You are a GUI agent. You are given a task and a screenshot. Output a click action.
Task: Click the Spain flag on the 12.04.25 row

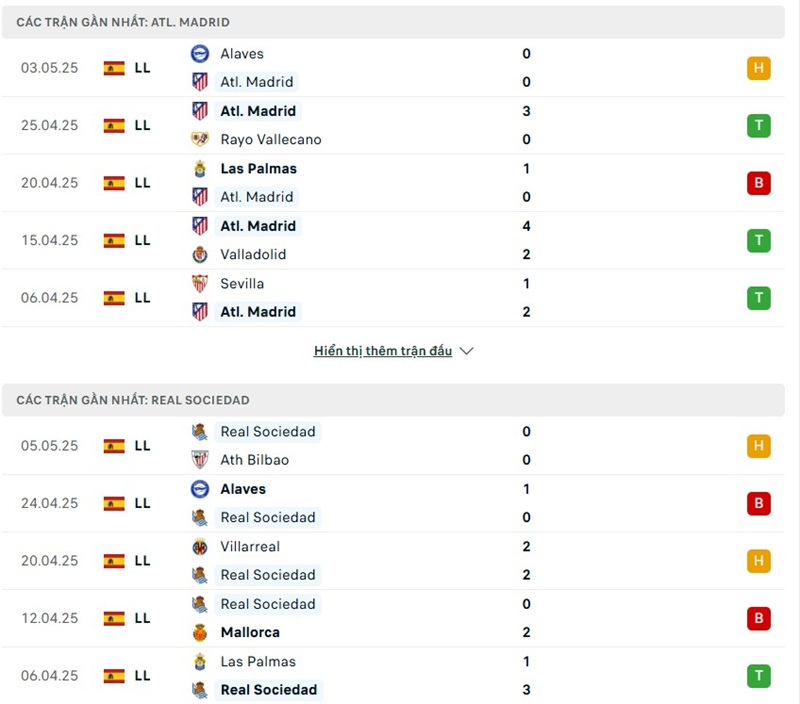[x=114, y=618]
